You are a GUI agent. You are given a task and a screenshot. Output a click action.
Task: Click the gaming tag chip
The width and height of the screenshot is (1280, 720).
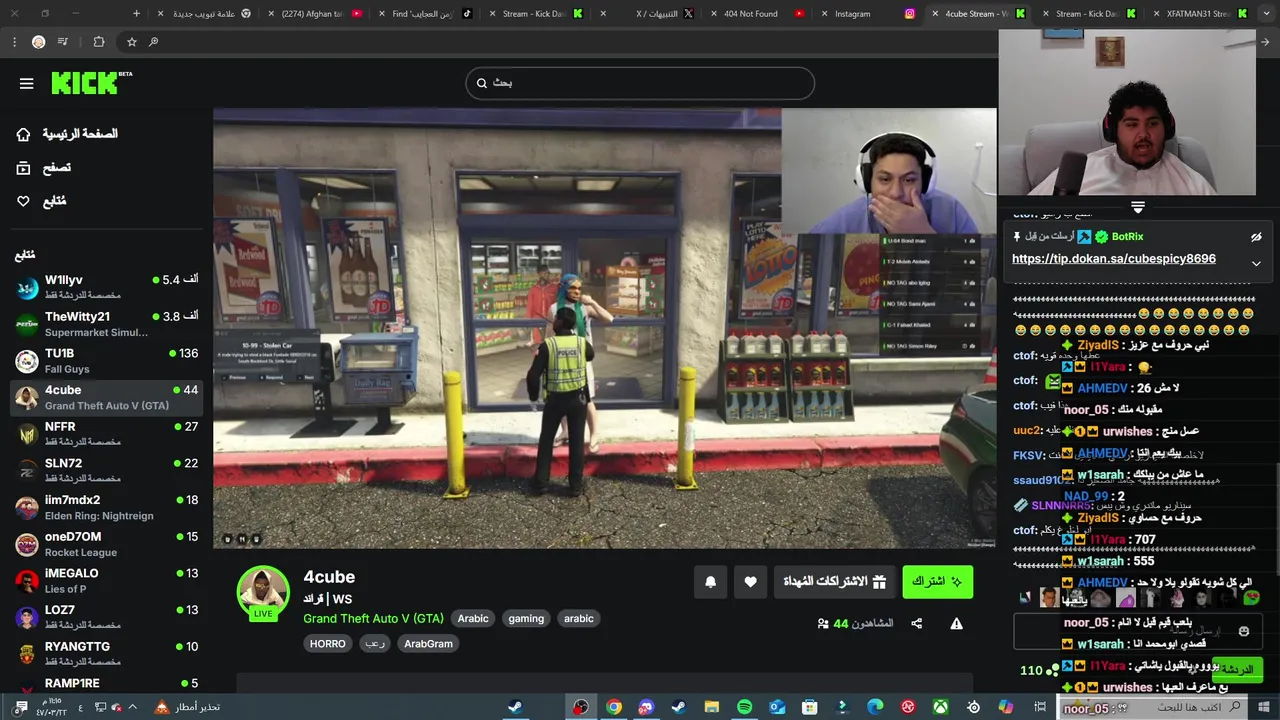point(526,618)
